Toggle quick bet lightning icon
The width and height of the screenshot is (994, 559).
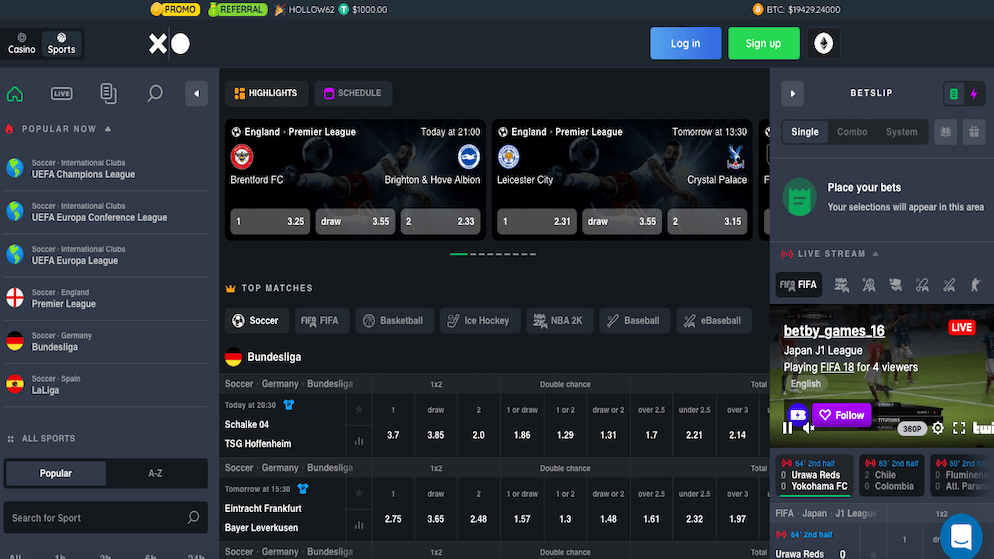point(974,94)
